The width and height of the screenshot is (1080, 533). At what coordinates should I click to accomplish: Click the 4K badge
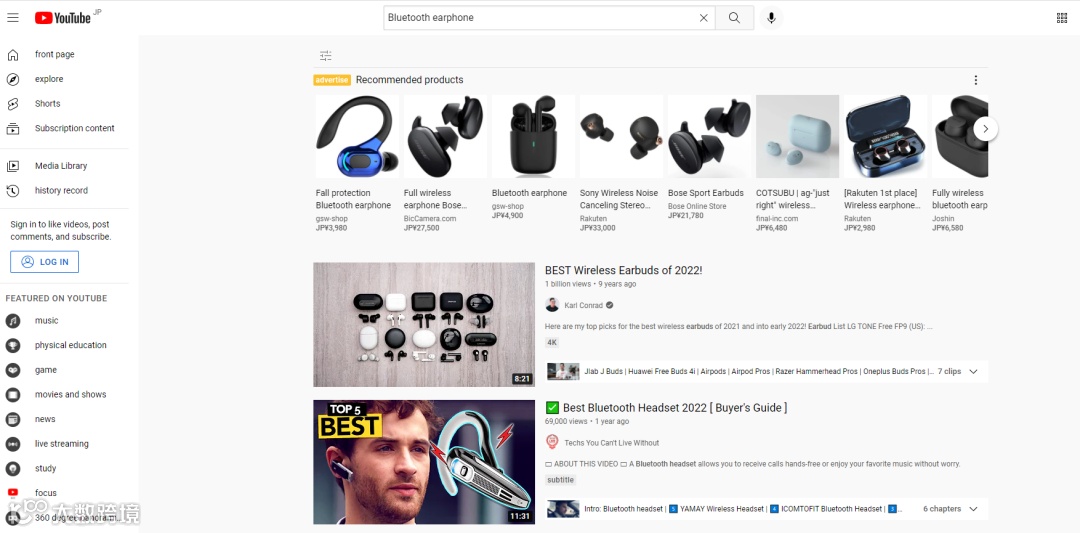(552, 342)
